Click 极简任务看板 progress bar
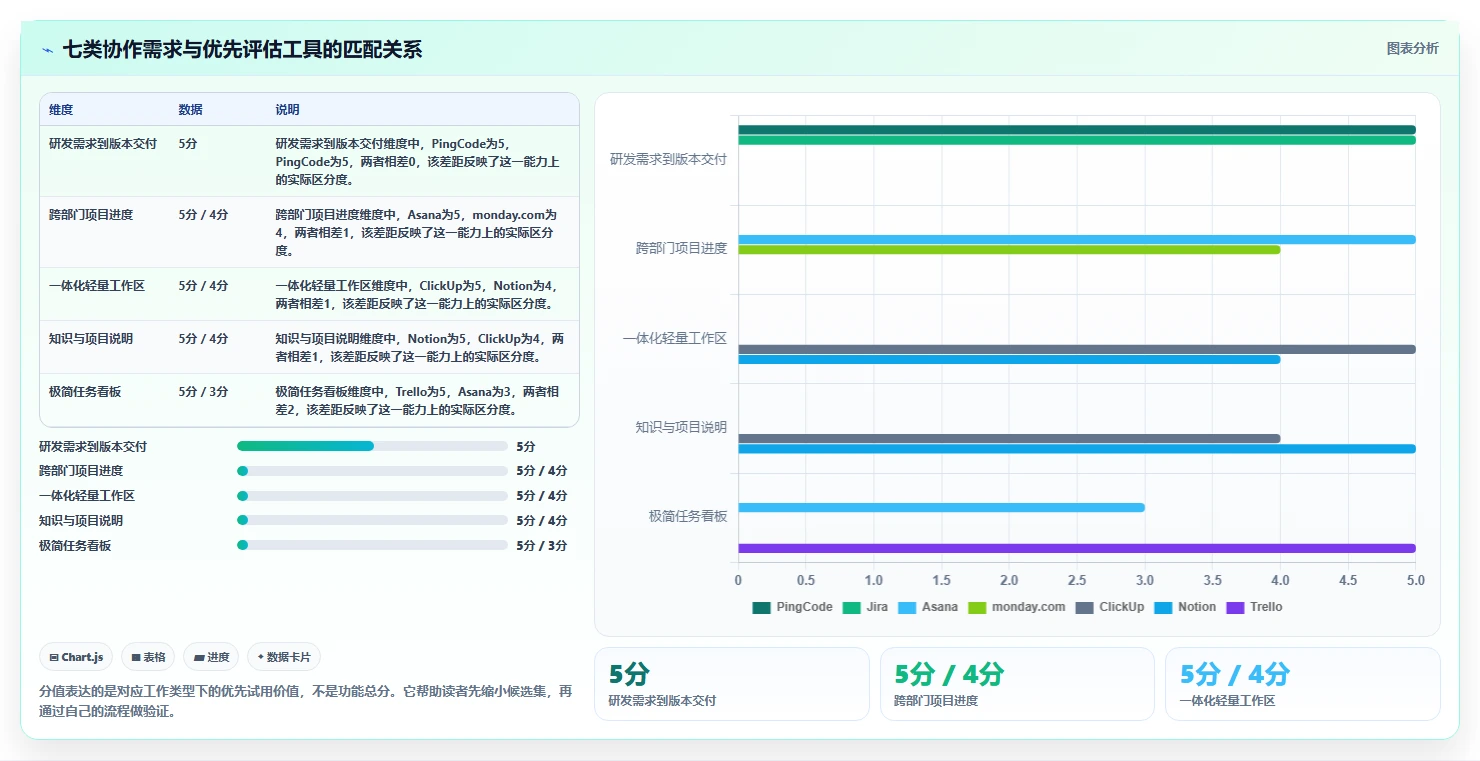1480x761 pixels. (x=372, y=545)
